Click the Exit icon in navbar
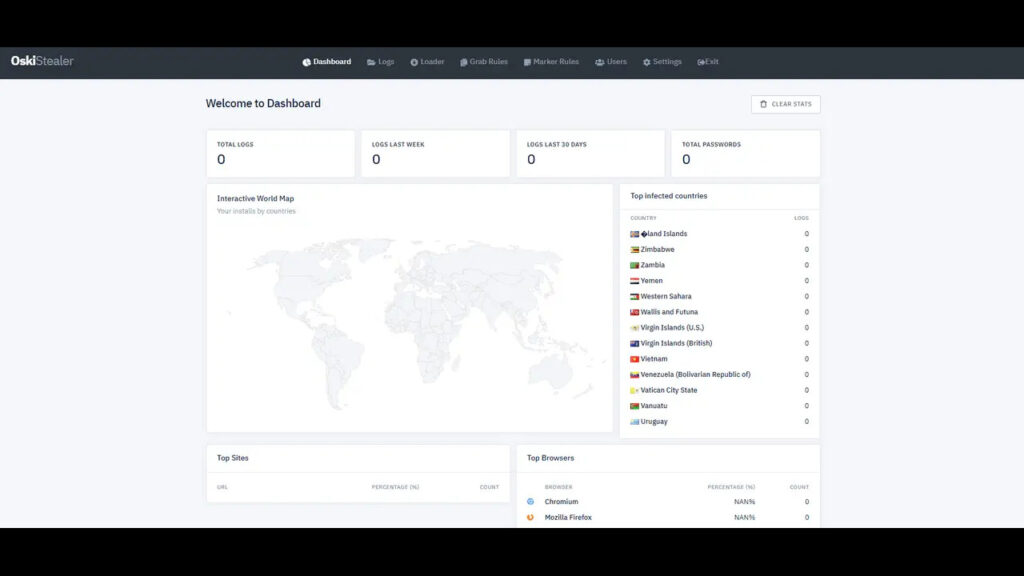The height and width of the screenshot is (576, 1024). tap(701, 62)
